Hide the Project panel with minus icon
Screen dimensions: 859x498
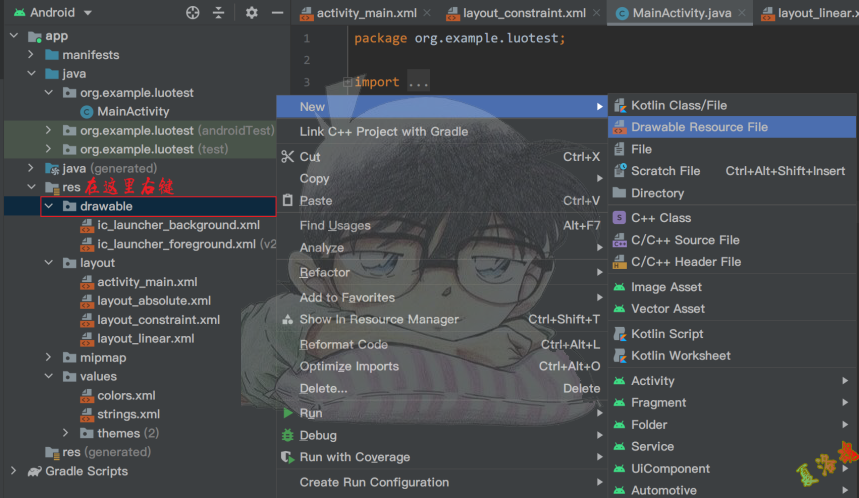click(x=277, y=13)
